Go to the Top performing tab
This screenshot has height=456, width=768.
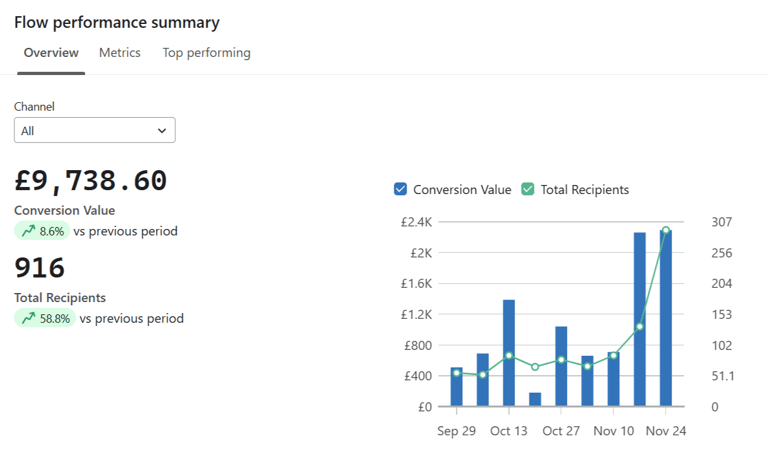206,53
